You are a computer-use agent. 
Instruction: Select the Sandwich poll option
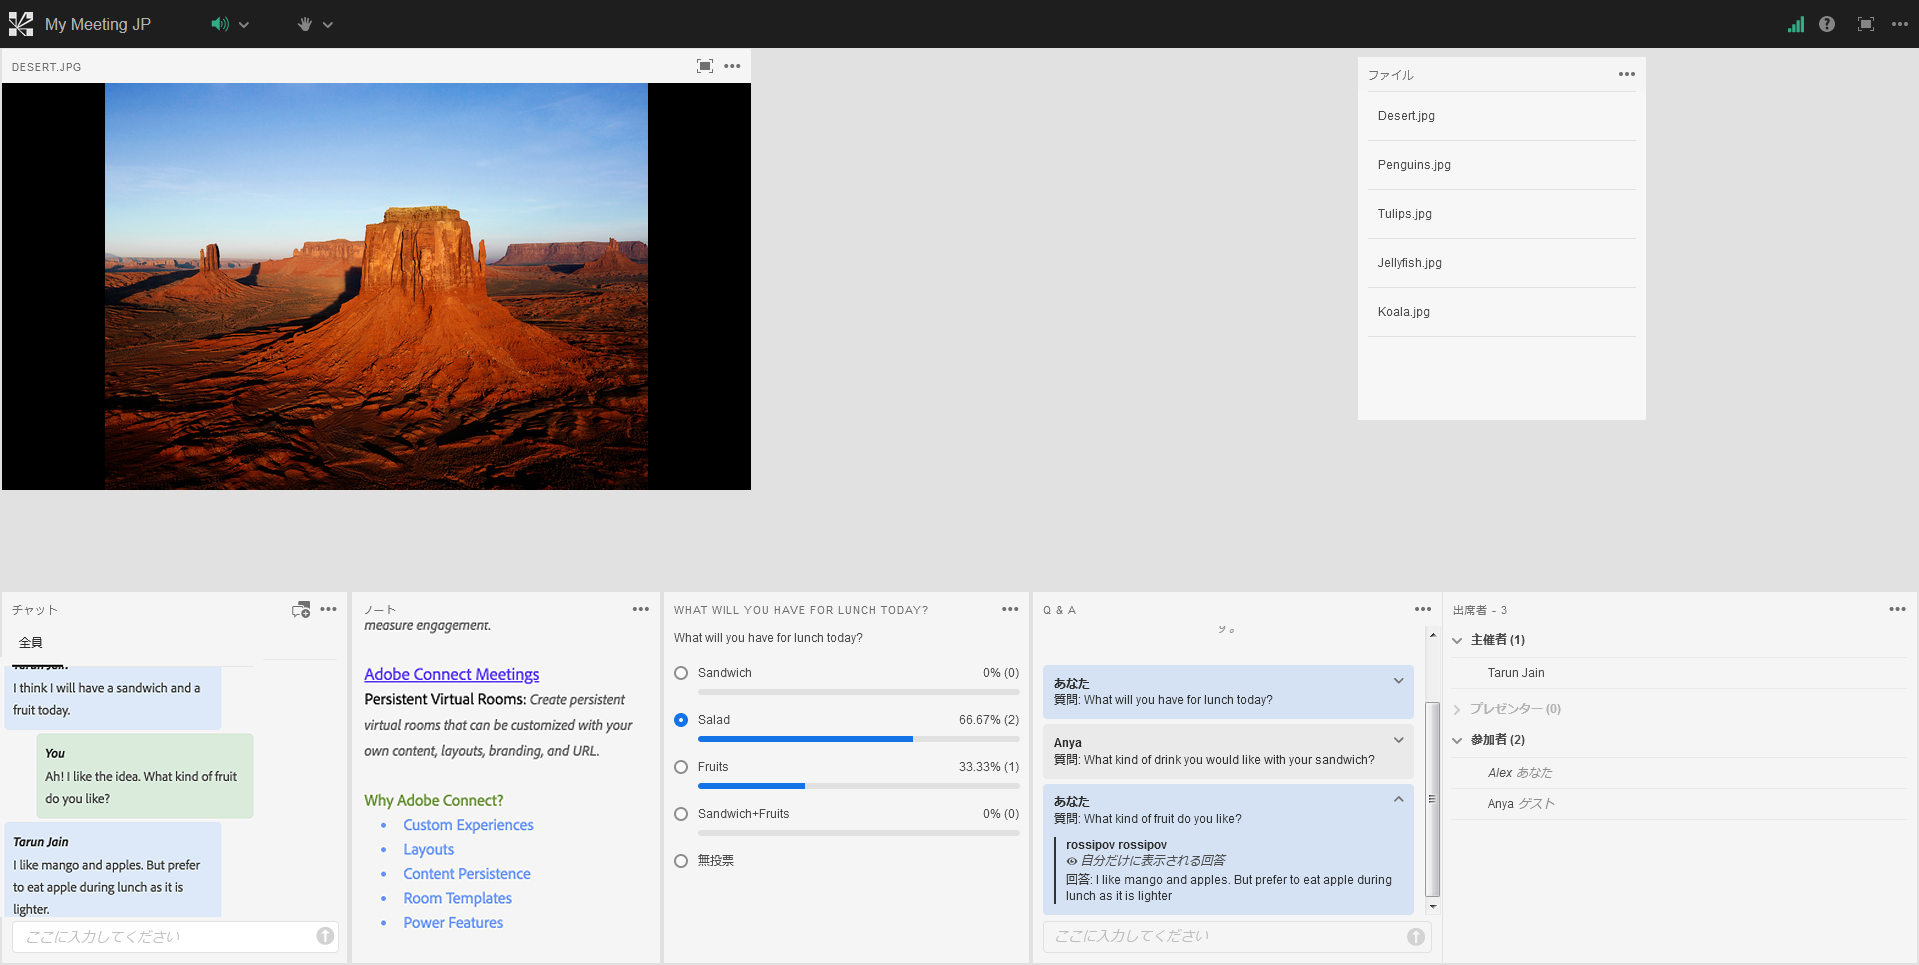[681, 673]
